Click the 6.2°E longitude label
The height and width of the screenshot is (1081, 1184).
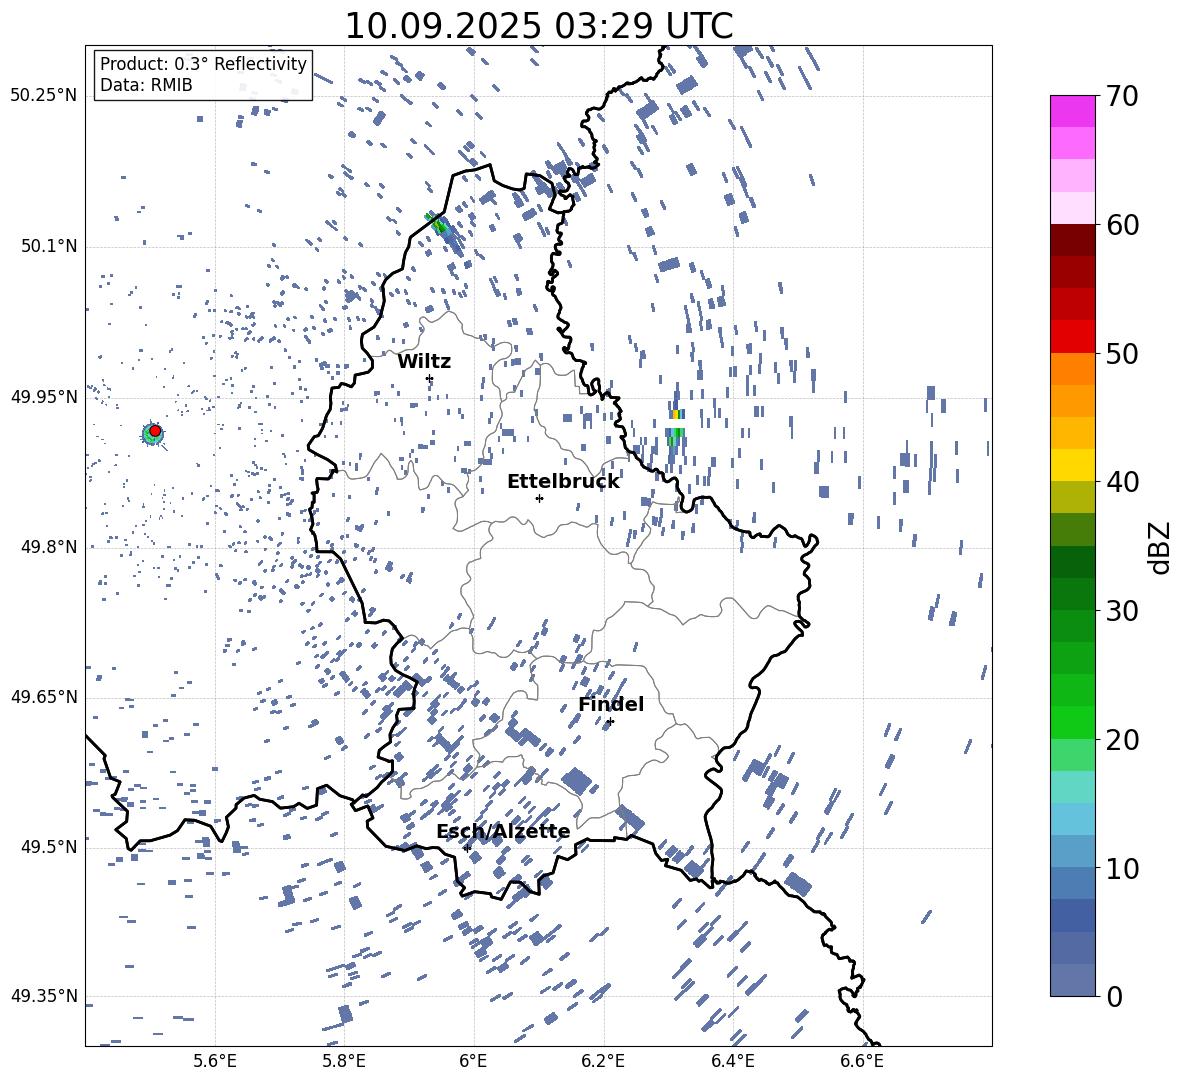[x=603, y=1061]
